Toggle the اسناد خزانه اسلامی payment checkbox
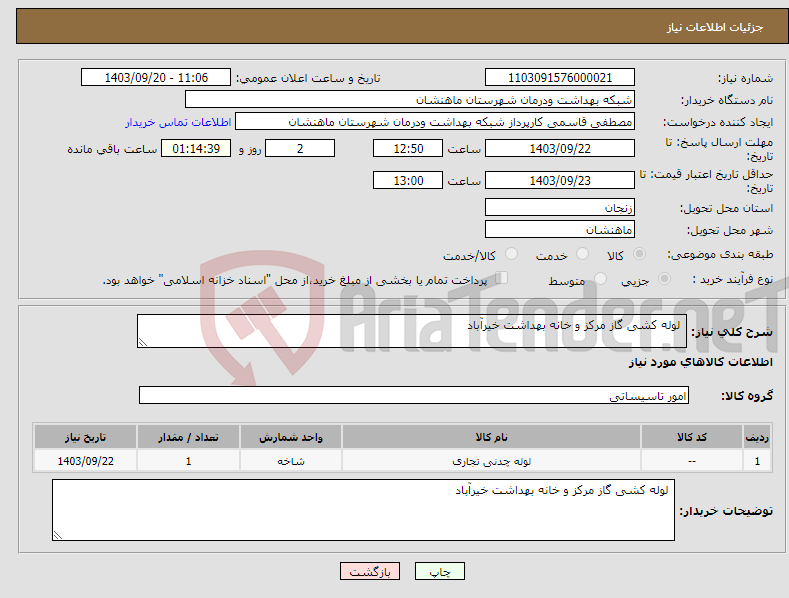The height and width of the screenshot is (598, 789). click(x=502, y=278)
